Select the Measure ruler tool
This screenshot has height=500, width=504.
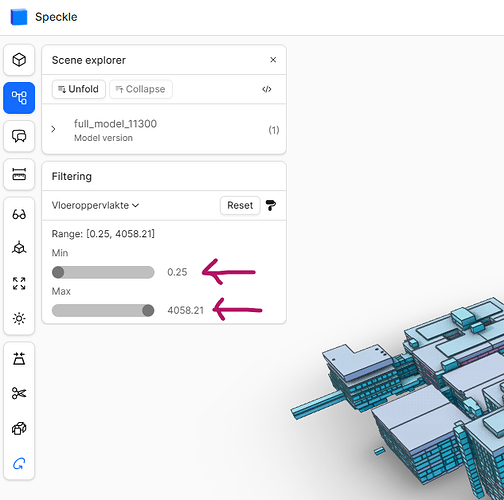[19, 174]
